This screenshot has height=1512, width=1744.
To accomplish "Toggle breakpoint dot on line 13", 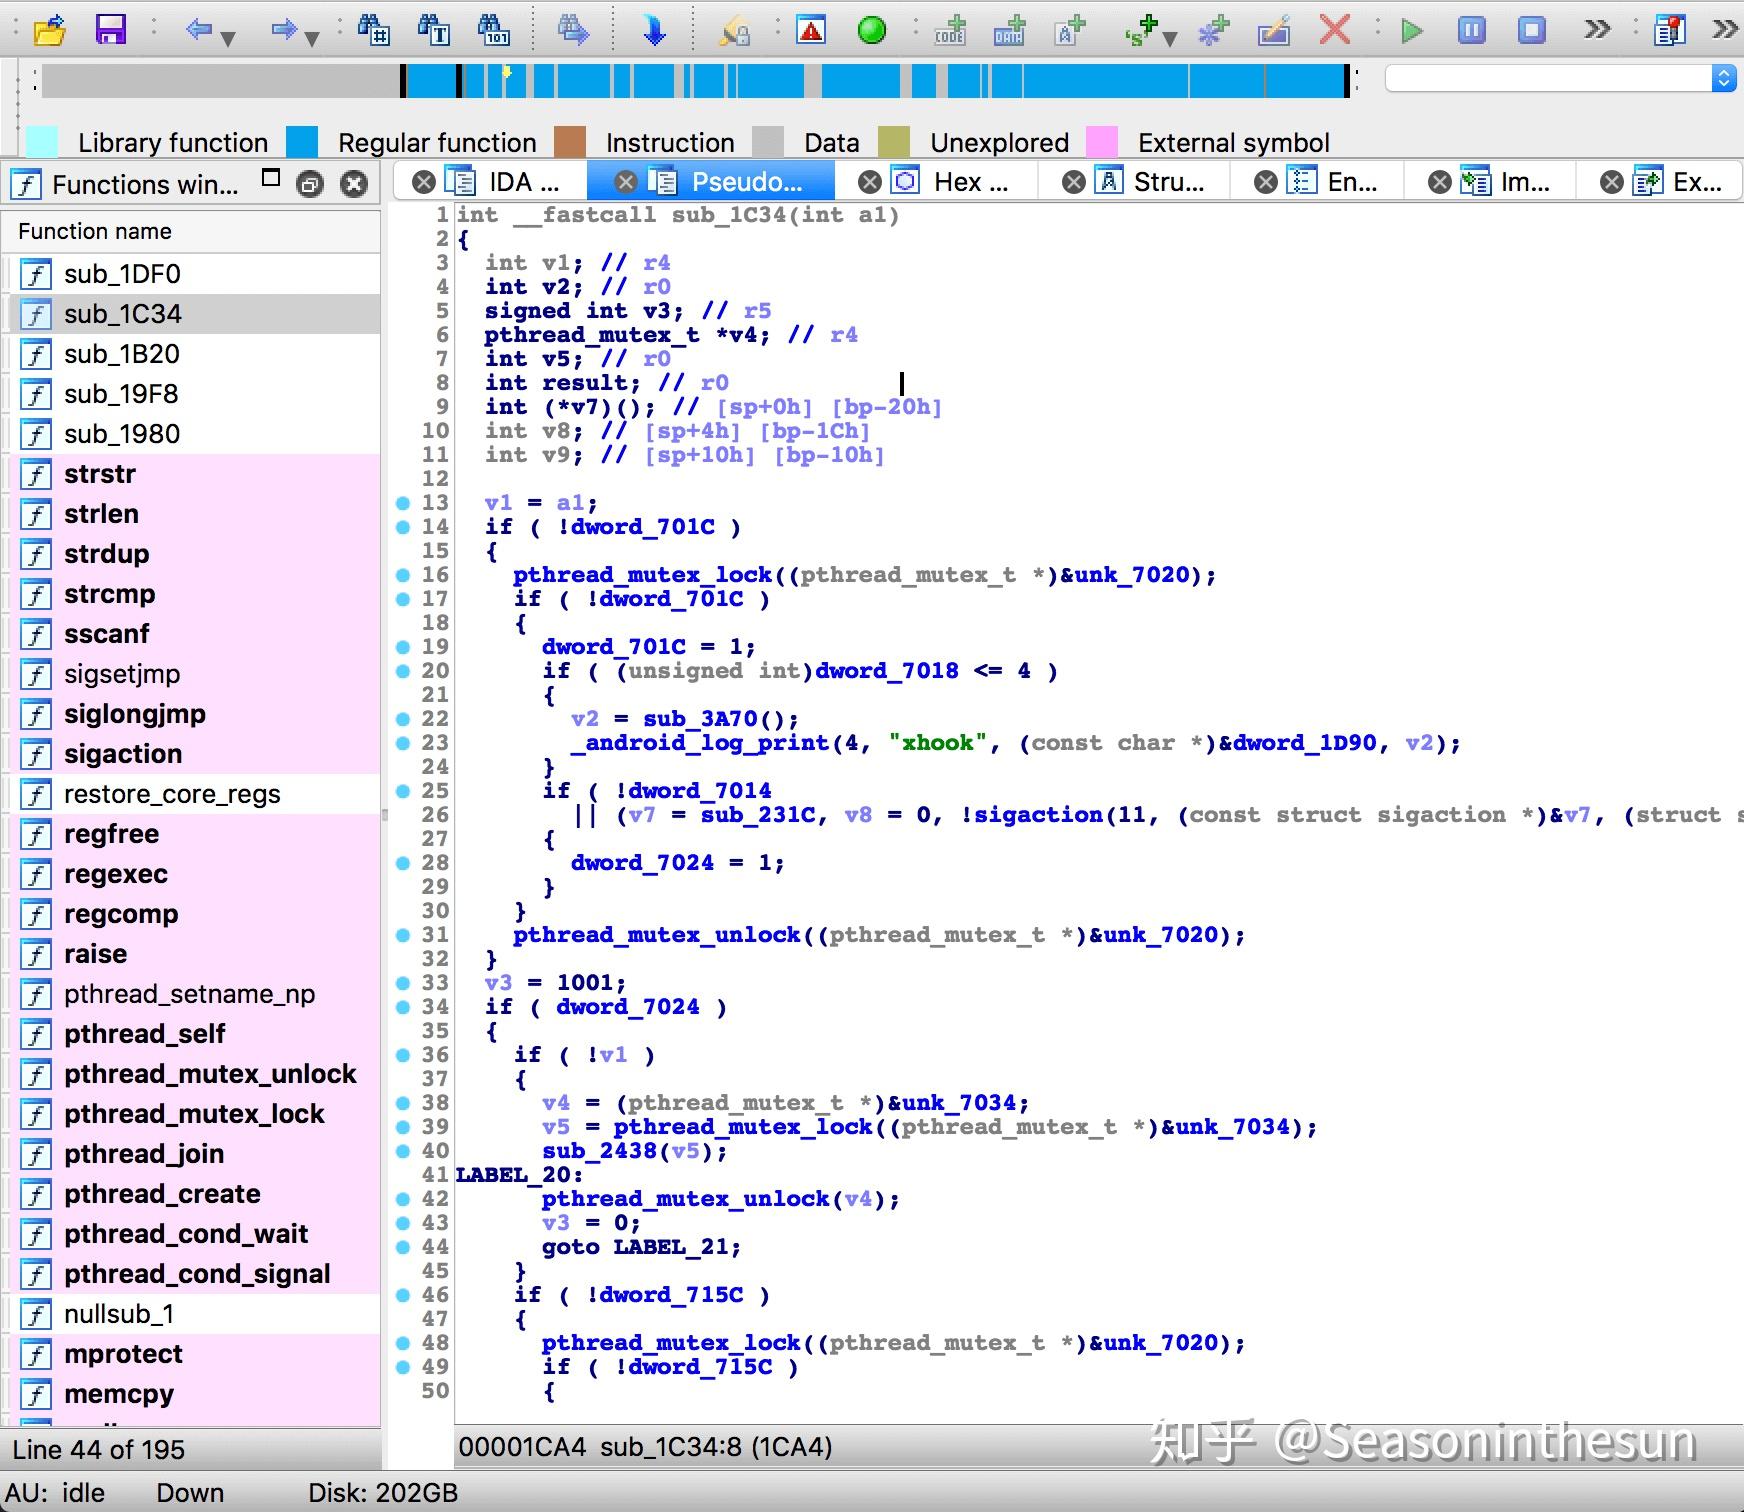I will click(403, 502).
